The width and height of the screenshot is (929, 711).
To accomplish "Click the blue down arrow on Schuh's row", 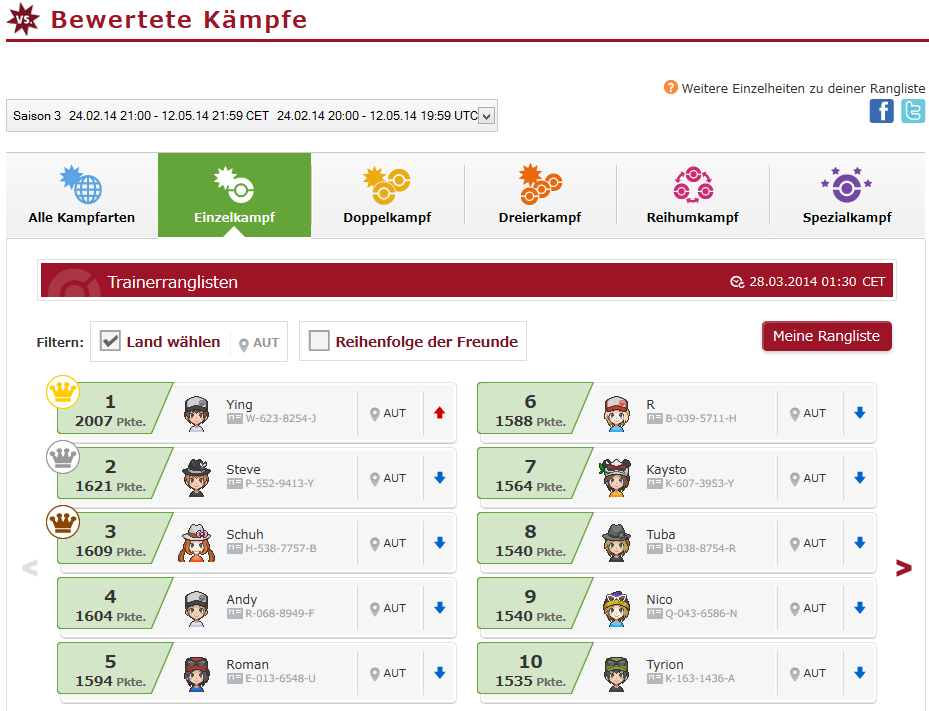I will [440, 542].
